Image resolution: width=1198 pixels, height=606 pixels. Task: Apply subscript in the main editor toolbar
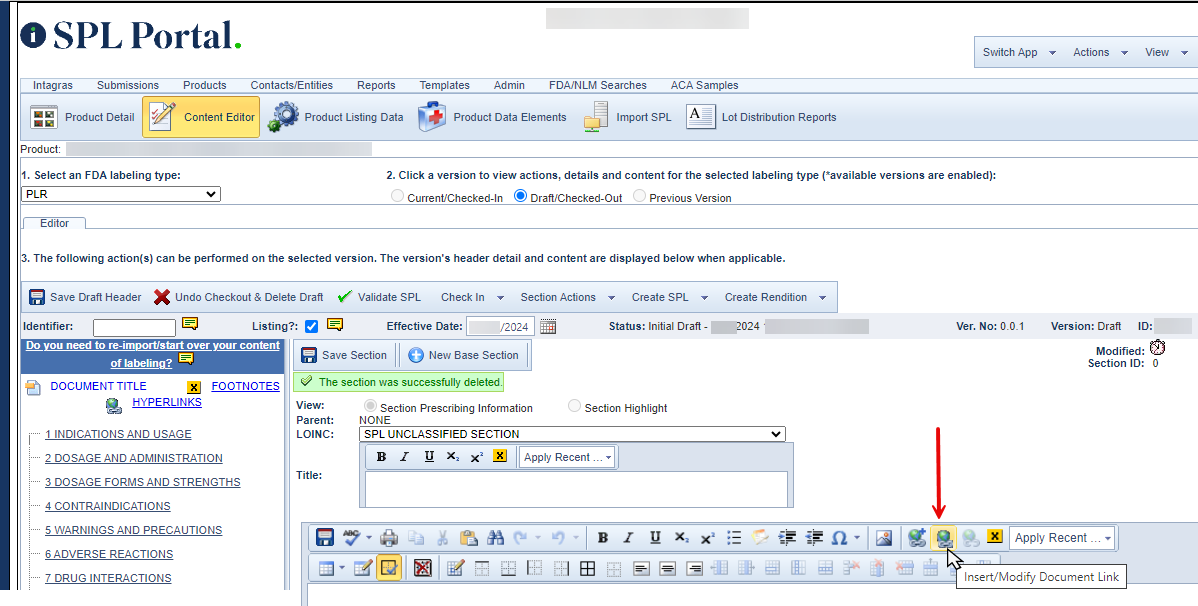[x=682, y=538]
